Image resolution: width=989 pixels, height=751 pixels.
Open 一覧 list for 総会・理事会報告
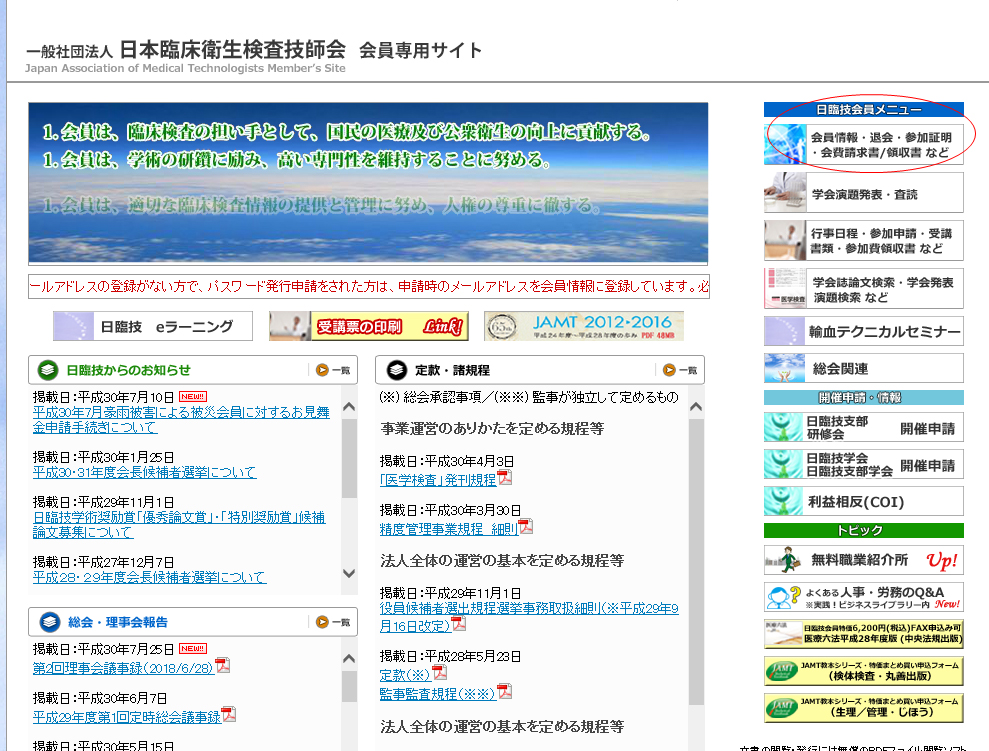pos(333,622)
